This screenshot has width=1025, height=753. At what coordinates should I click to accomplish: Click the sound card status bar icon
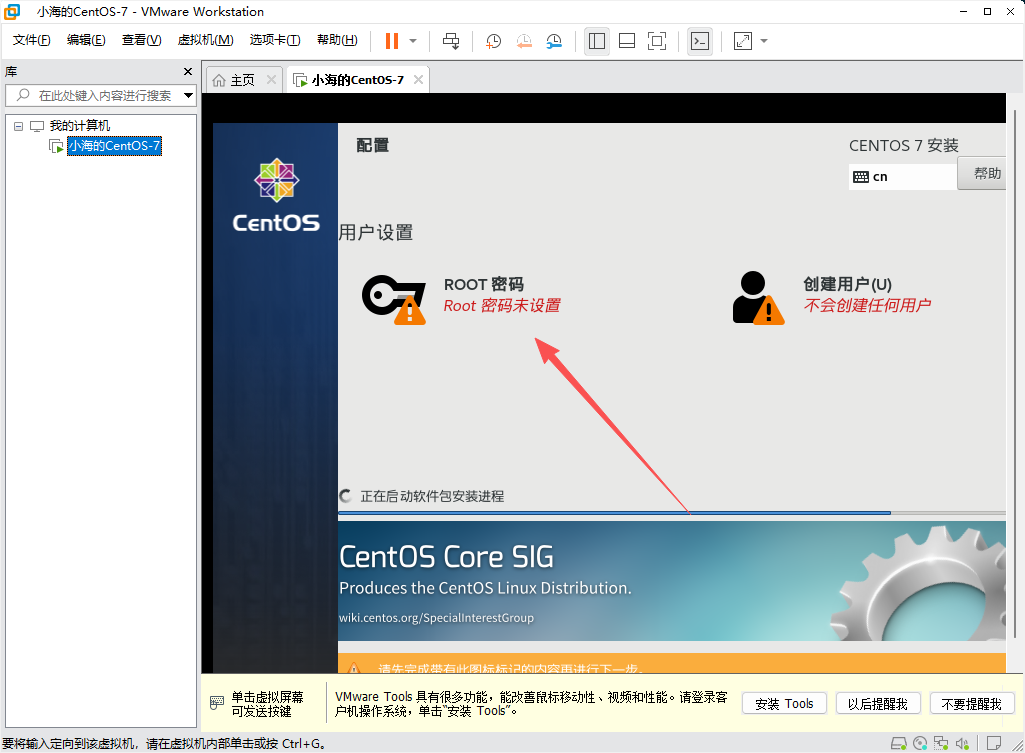coord(962,743)
